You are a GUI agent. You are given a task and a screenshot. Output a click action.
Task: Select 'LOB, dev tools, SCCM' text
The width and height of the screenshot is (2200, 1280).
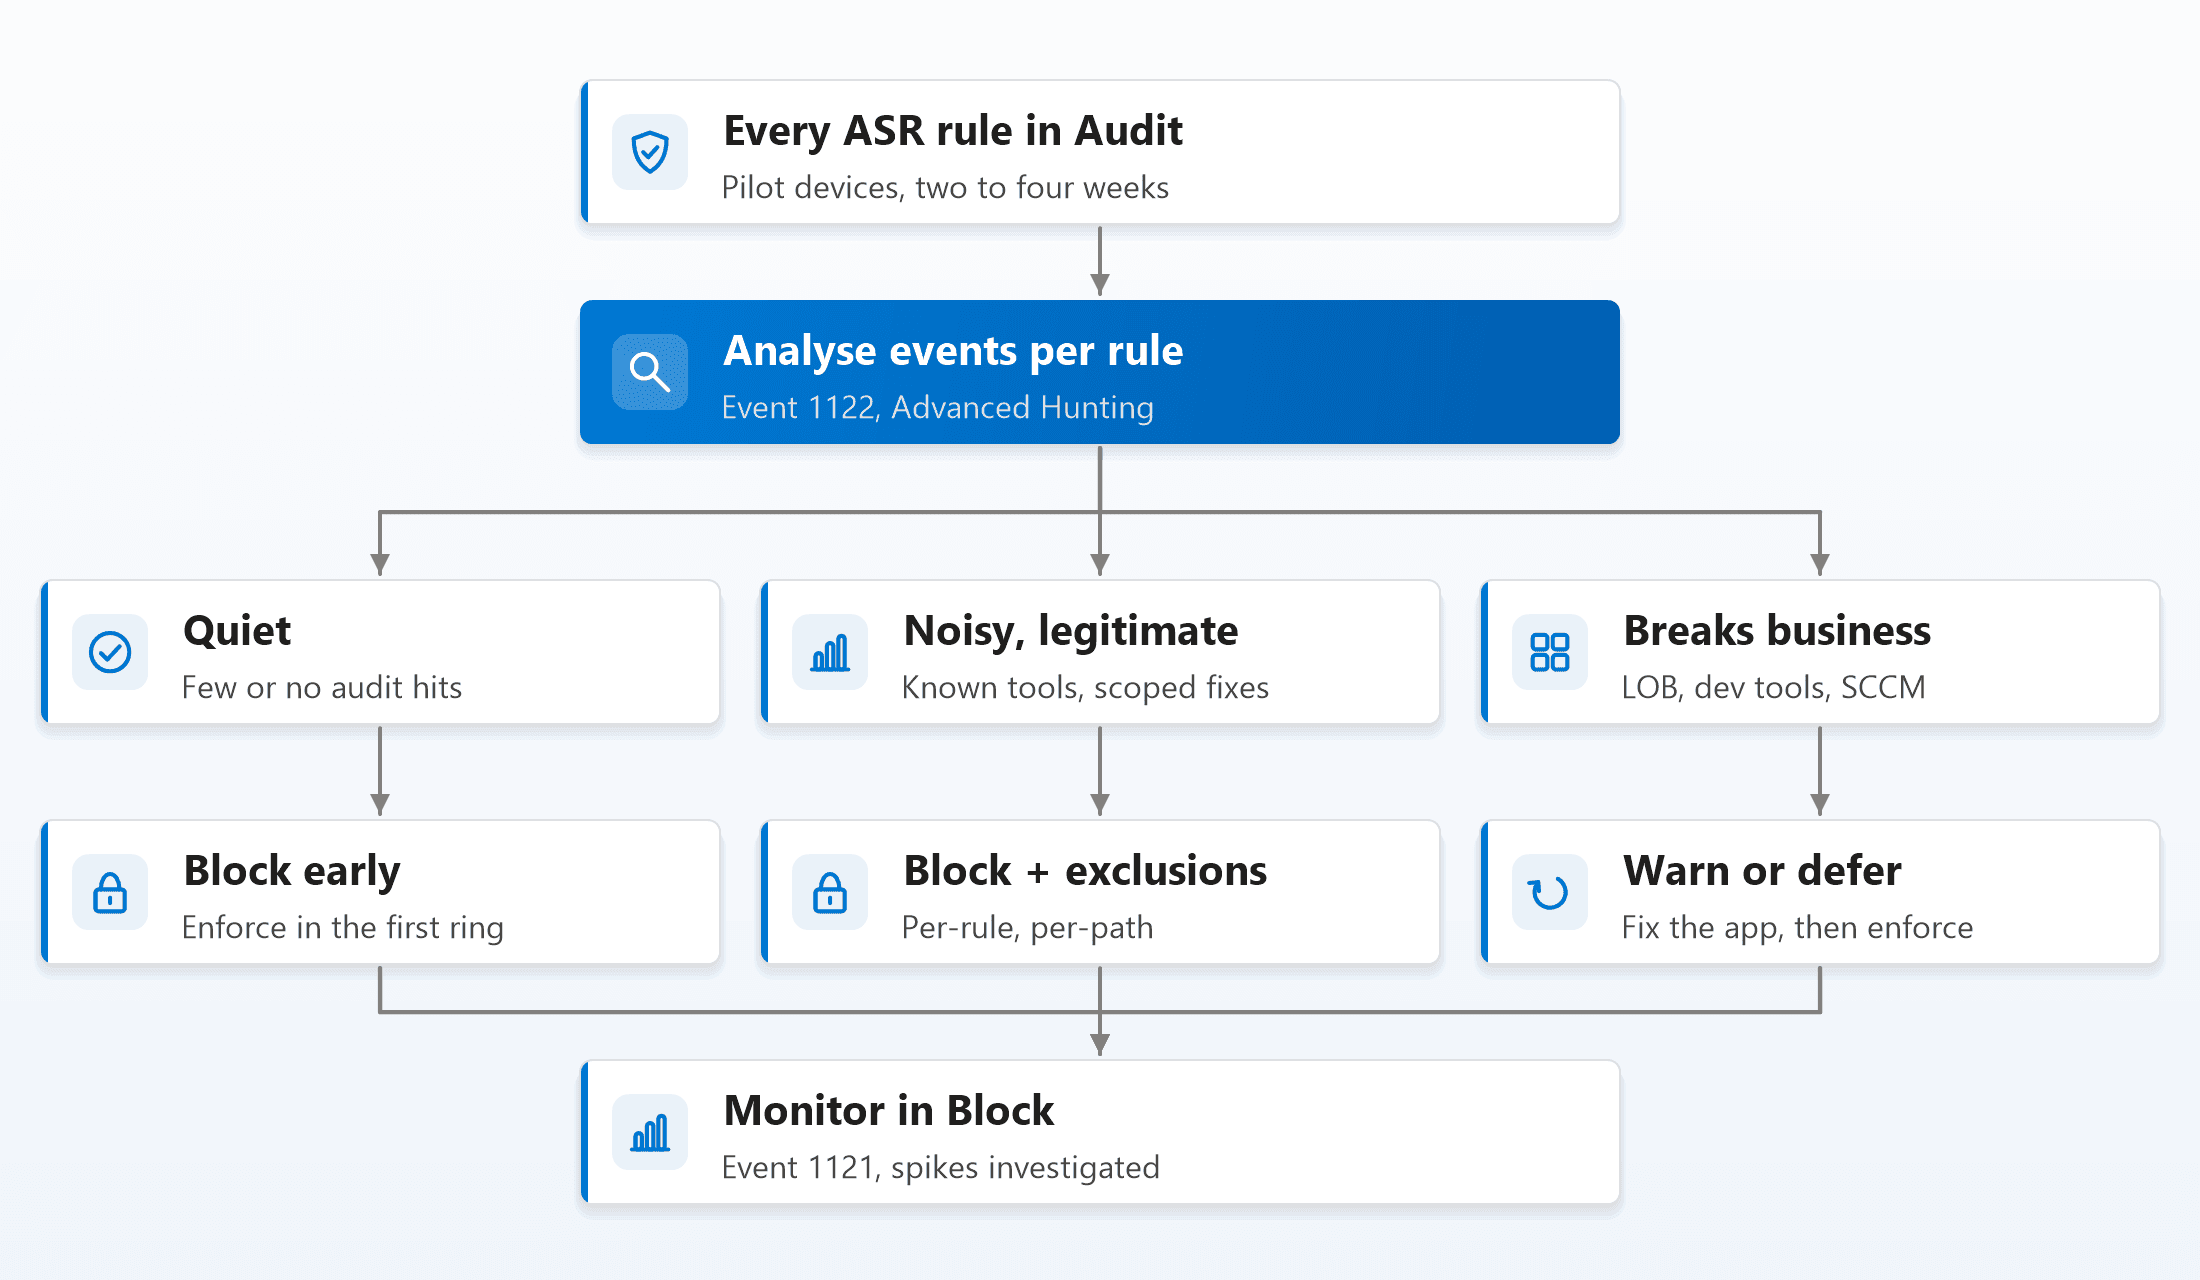1773,687
